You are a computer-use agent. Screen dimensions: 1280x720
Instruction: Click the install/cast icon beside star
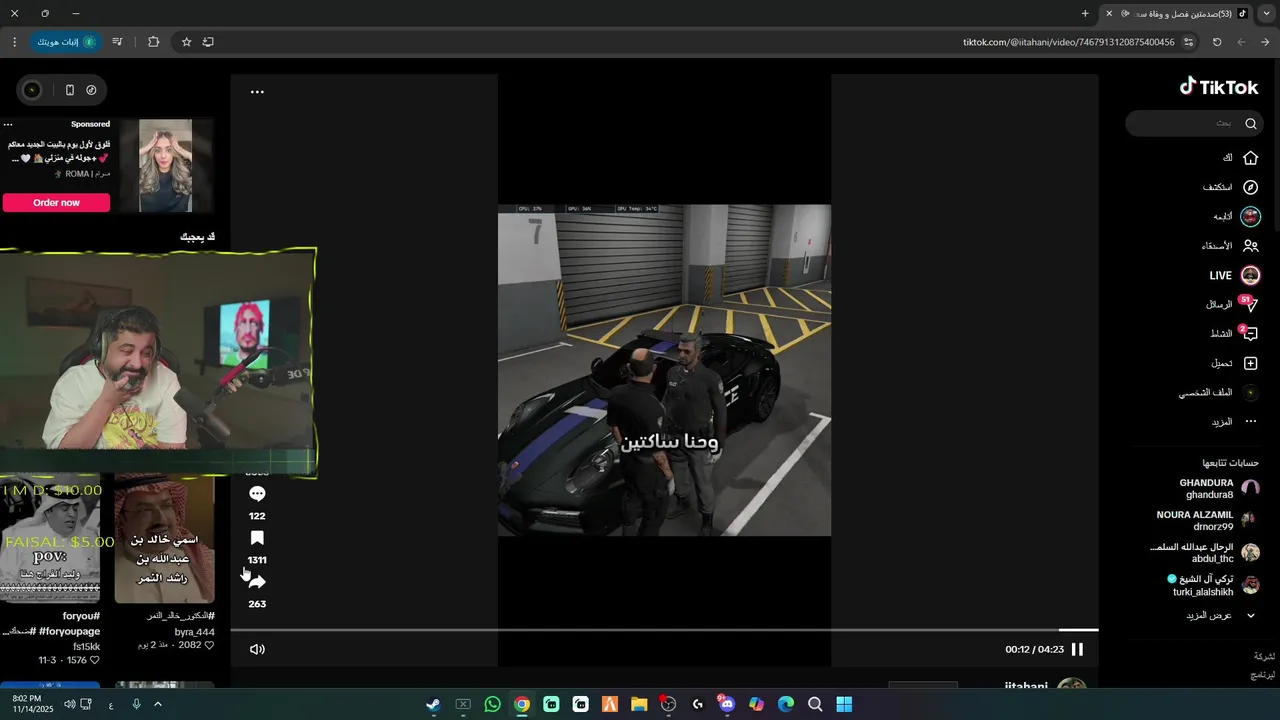tap(208, 42)
